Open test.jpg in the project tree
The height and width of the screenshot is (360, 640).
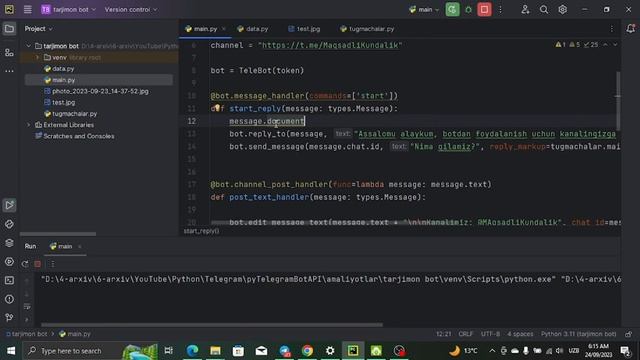click(60, 102)
